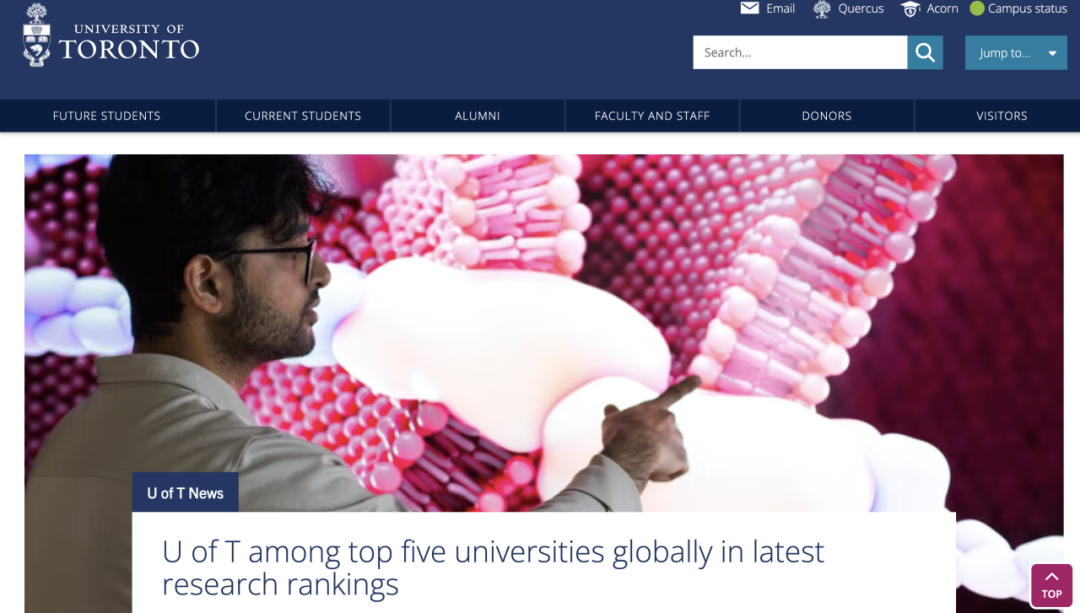Open the Jump to… menu
This screenshot has width=1080, height=613.
tap(1016, 53)
